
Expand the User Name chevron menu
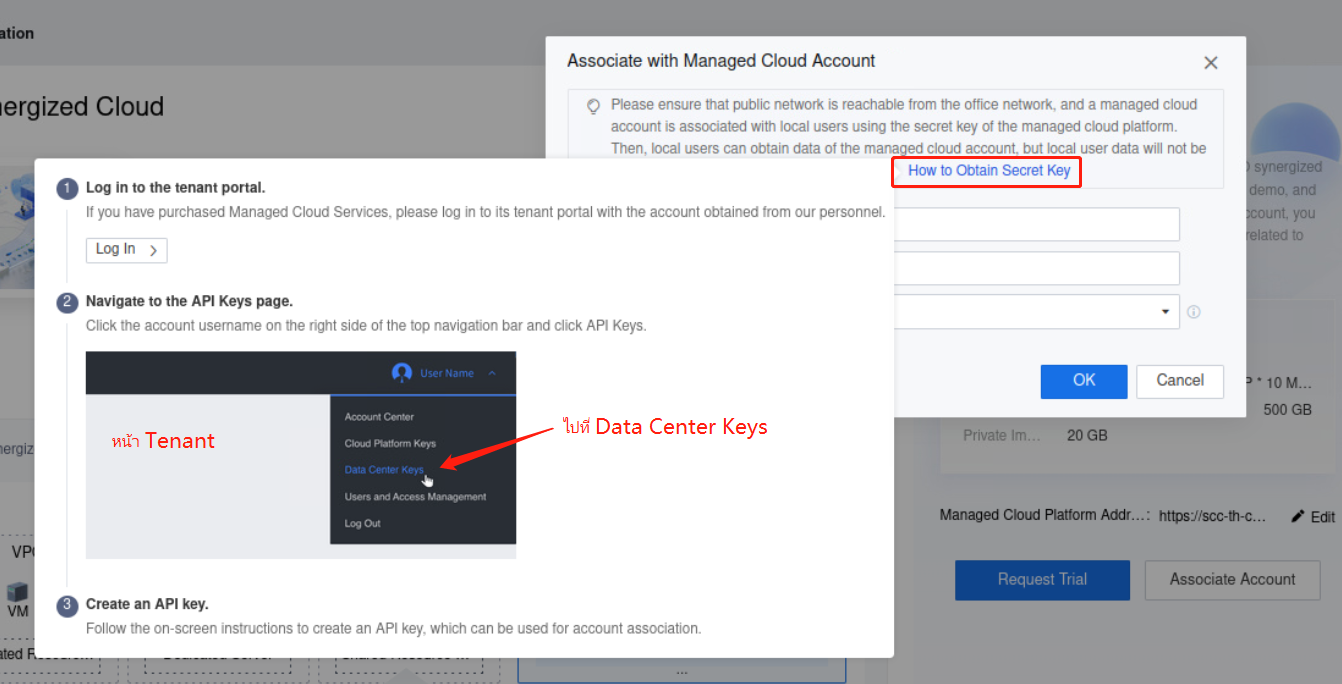click(491, 373)
